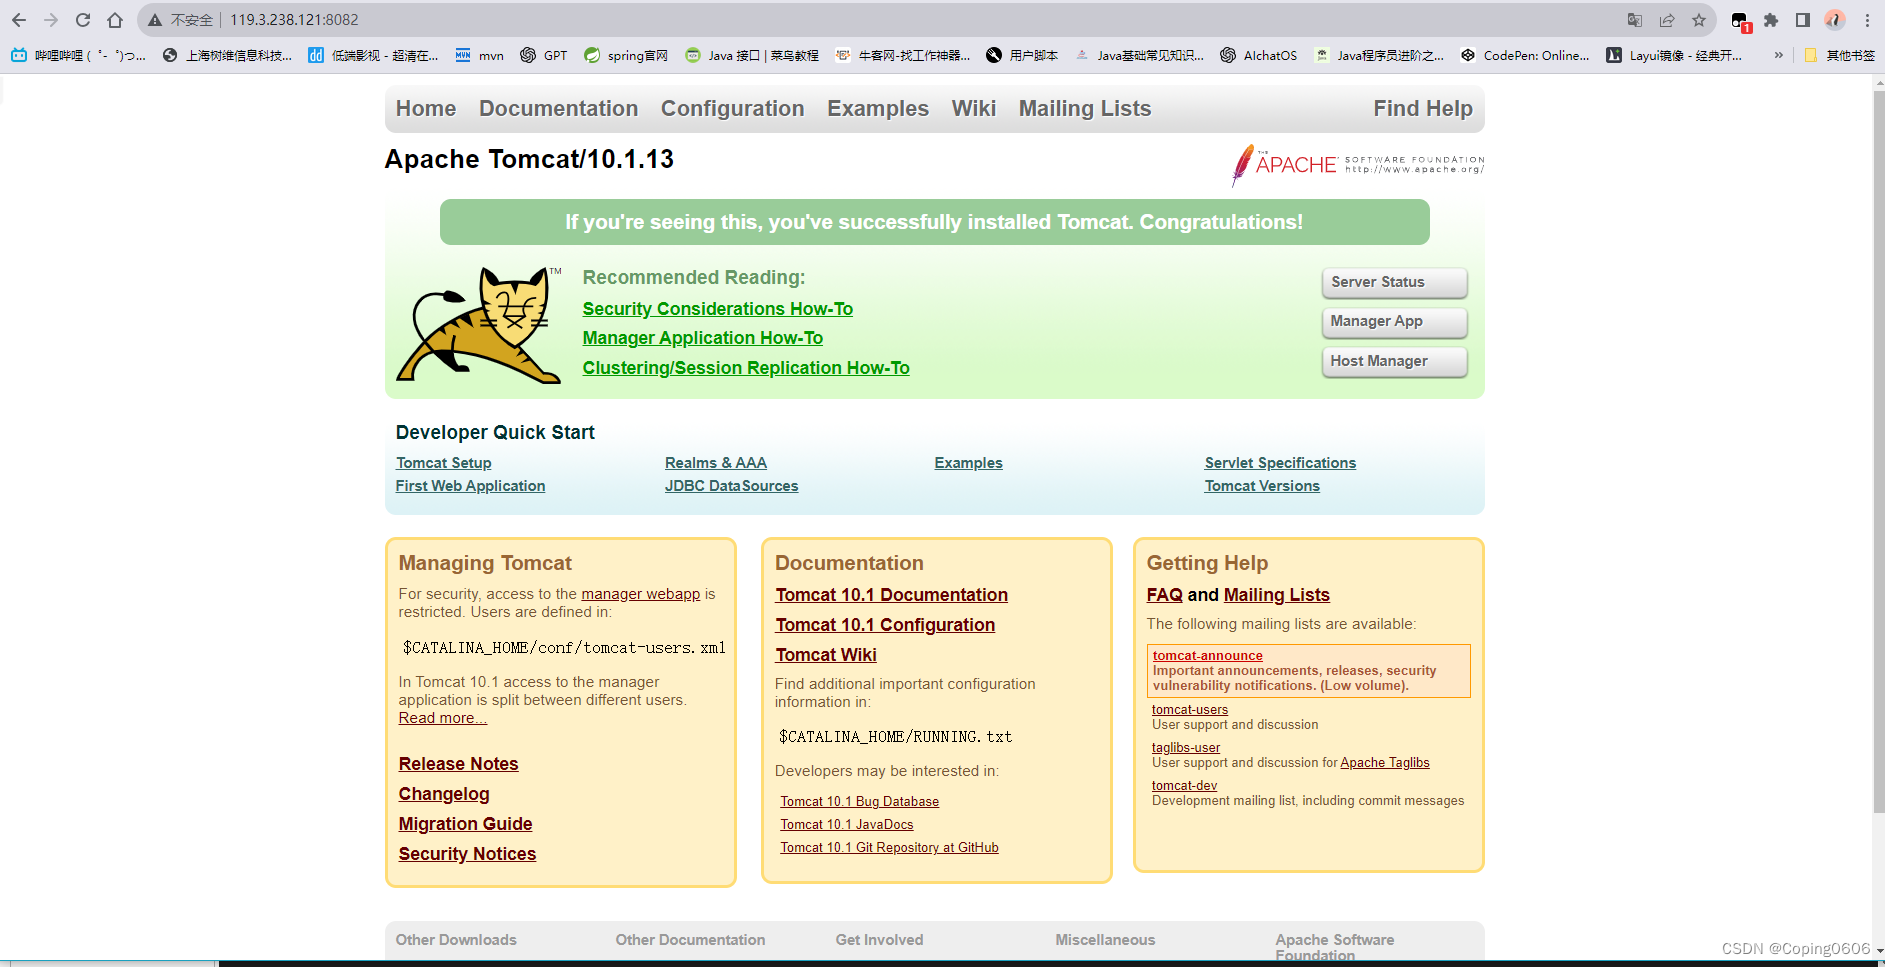Open the GPT bookmark
The height and width of the screenshot is (967, 1885).
click(x=544, y=56)
